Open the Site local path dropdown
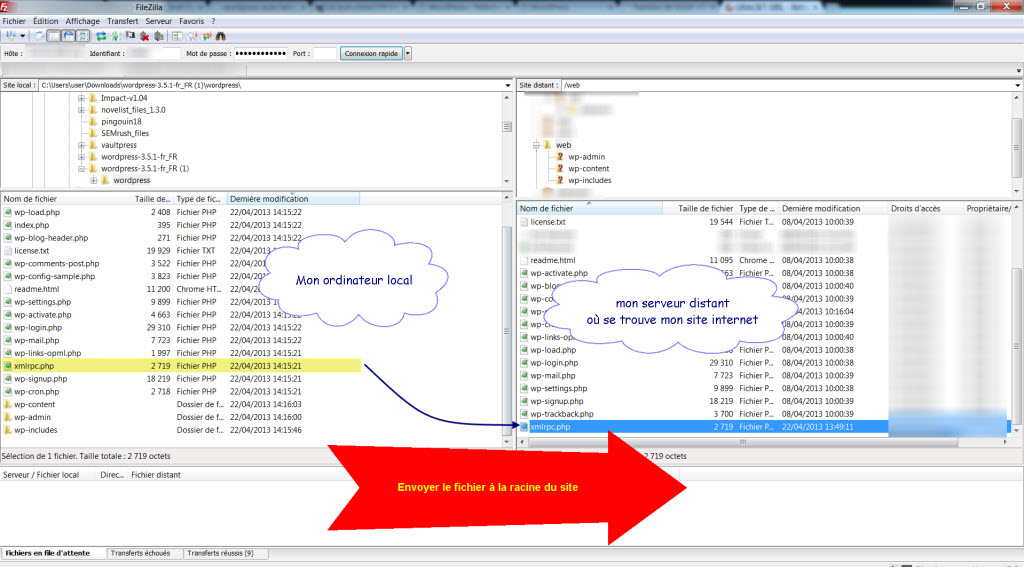Viewport: 1024px width, 567px height. [x=507, y=85]
